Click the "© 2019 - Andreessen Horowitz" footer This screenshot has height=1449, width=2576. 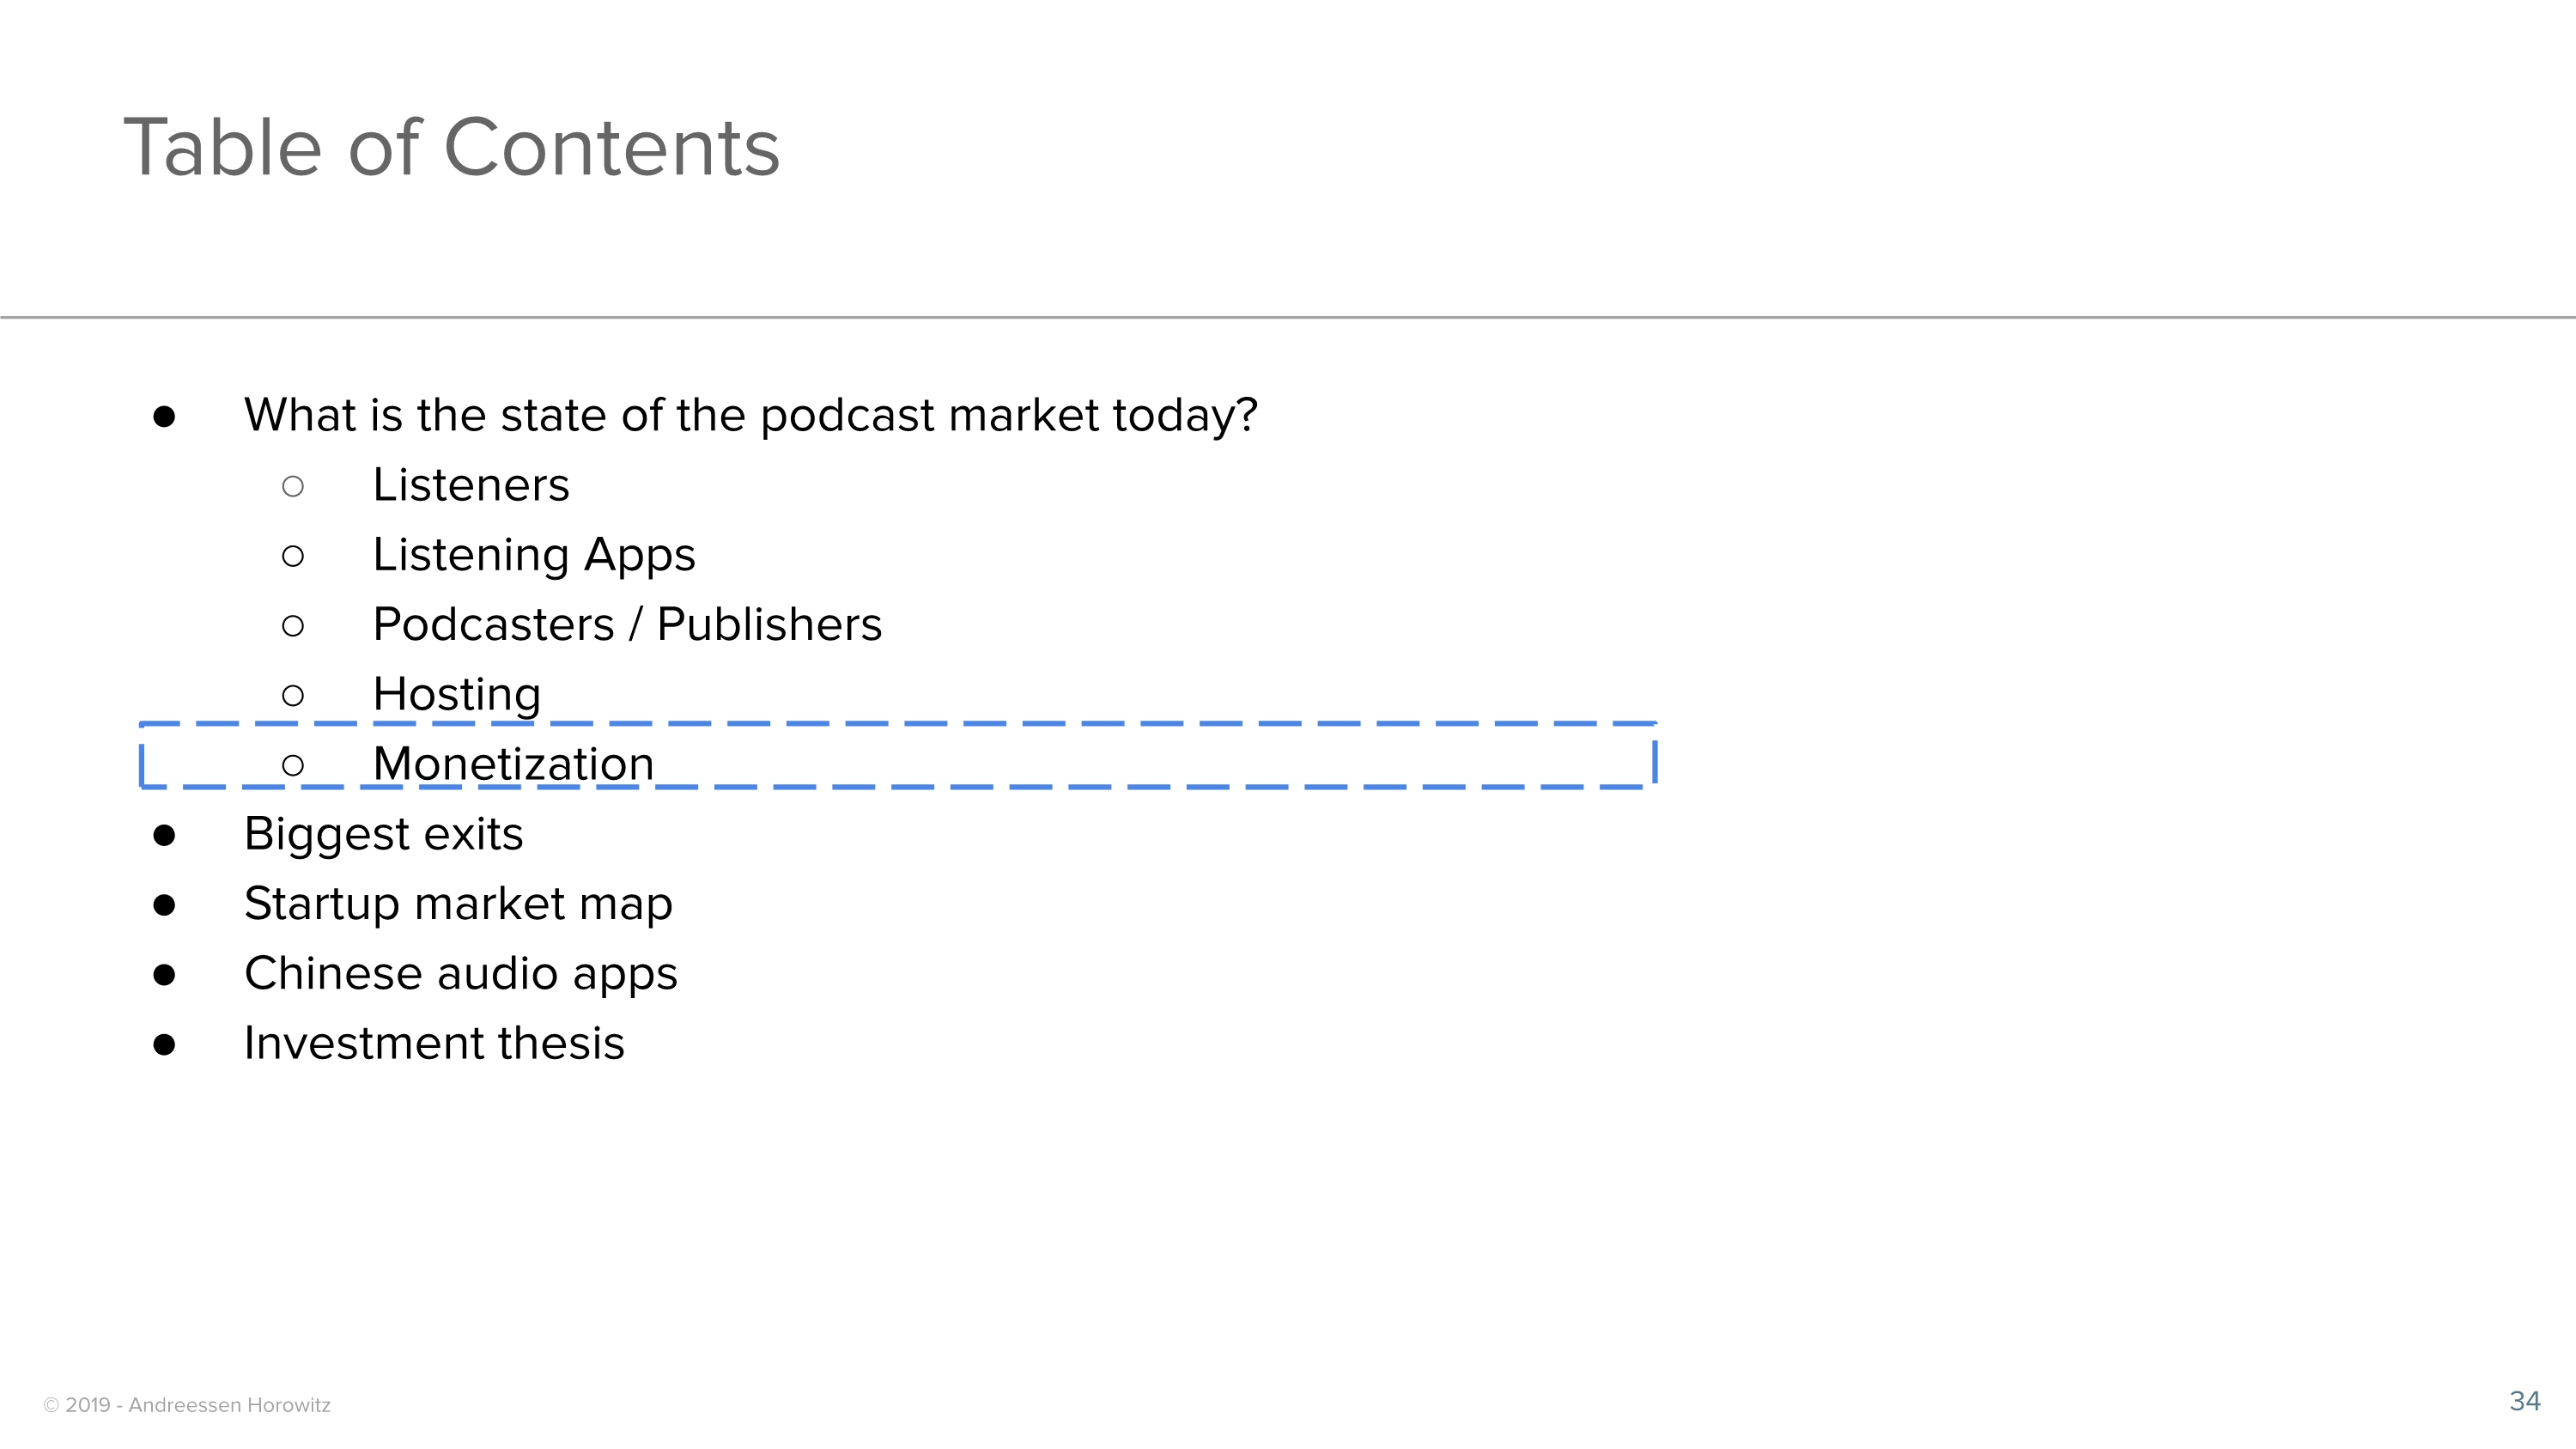click(187, 1405)
